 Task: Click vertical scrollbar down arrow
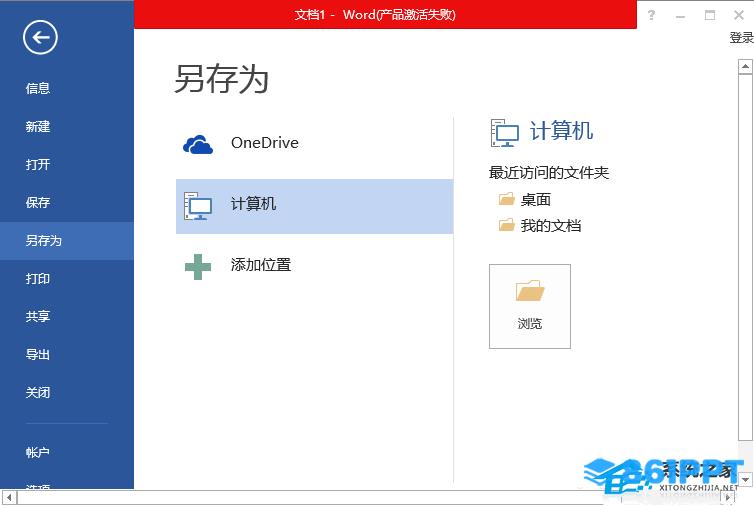click(745, 480)
